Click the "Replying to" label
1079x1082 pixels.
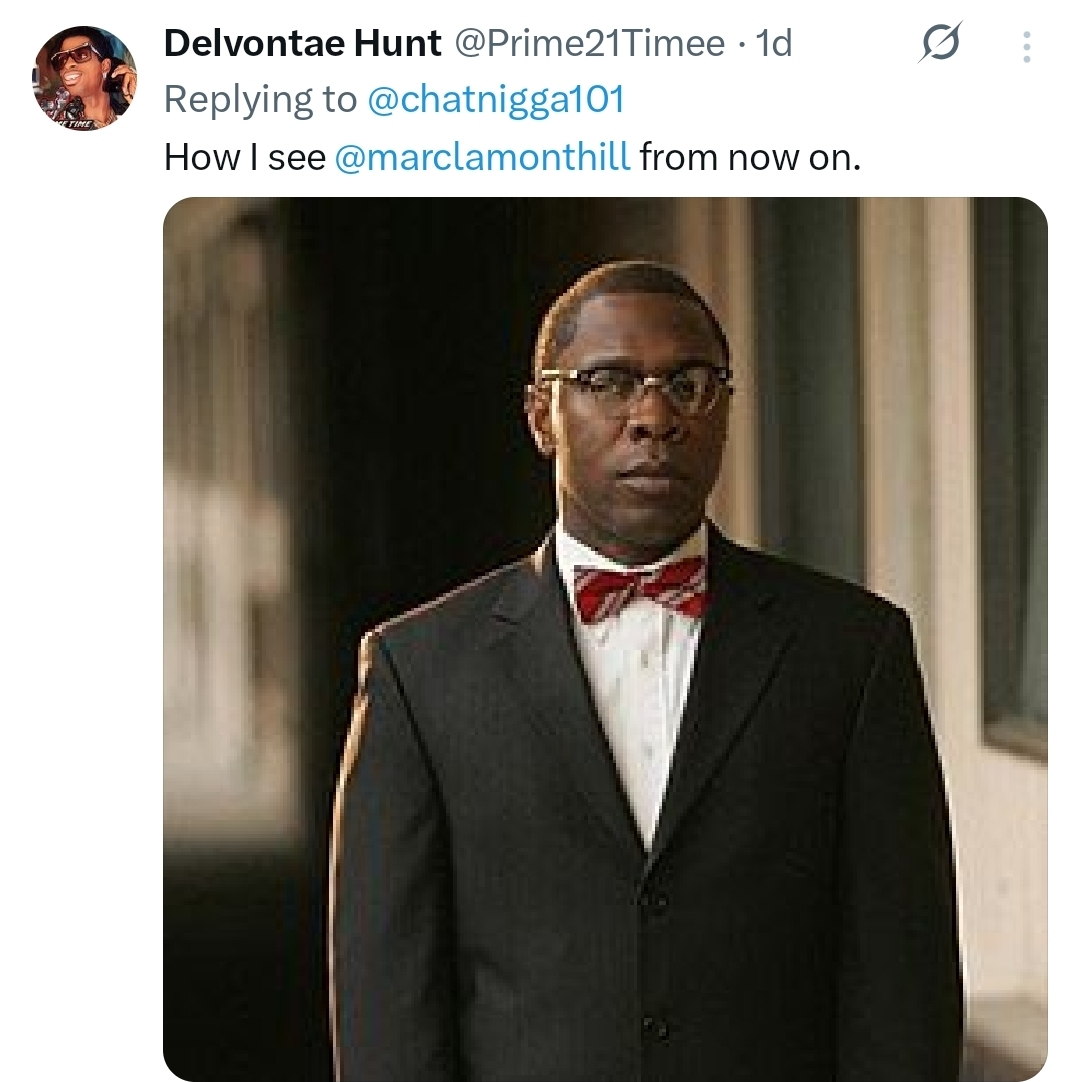coord(259,99)
